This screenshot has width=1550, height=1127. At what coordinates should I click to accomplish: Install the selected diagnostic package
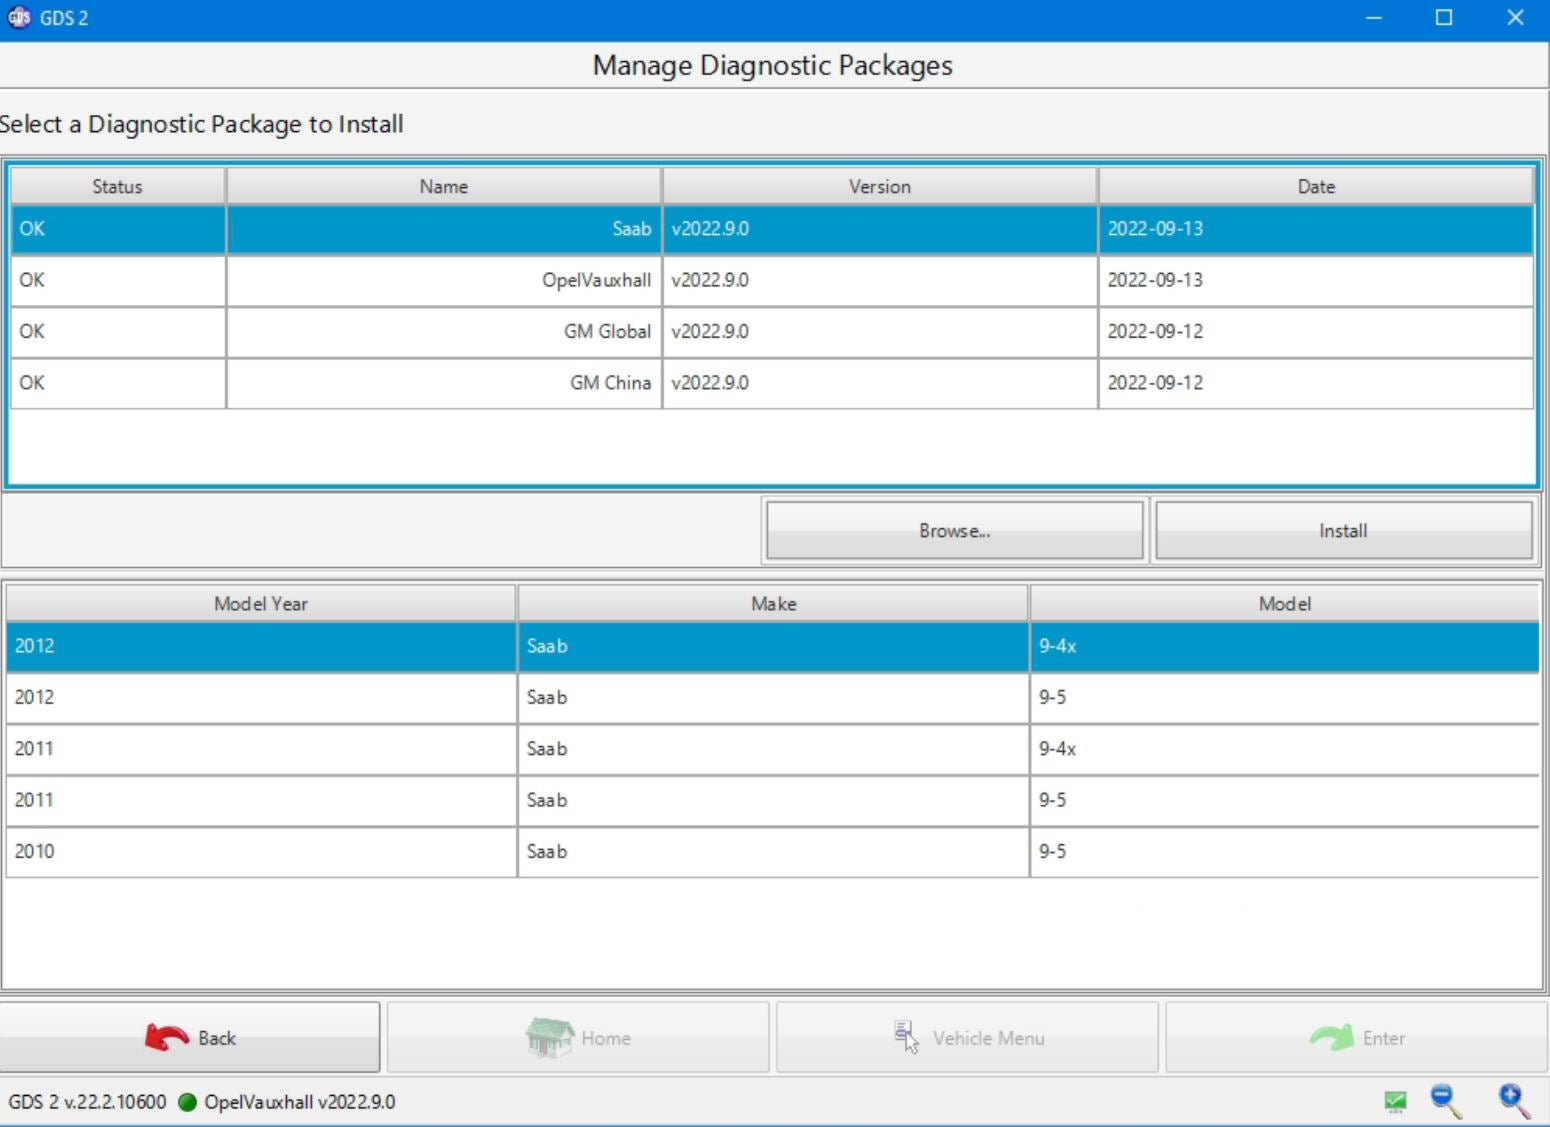[1342, 531]
